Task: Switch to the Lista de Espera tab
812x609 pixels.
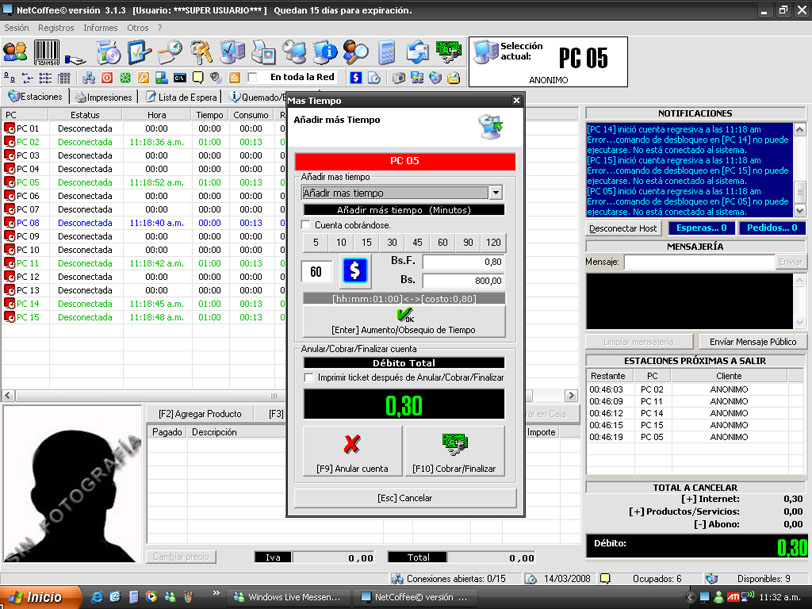Action: pyautogui.click(x=181, y=97)
